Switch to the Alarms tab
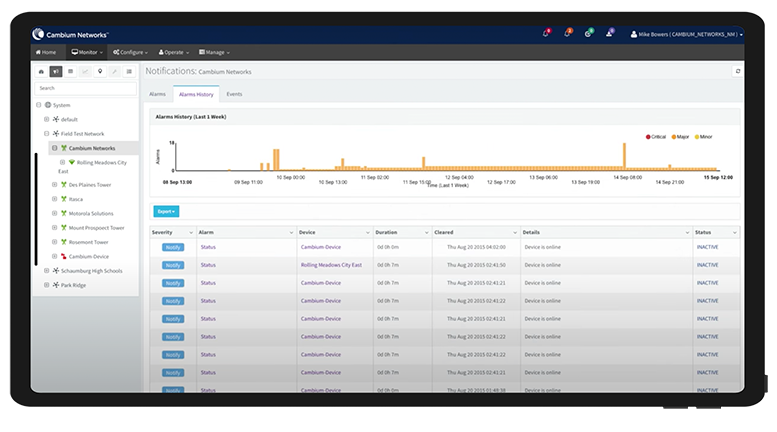This screenshot has height=432, width=777. (158, 94)
